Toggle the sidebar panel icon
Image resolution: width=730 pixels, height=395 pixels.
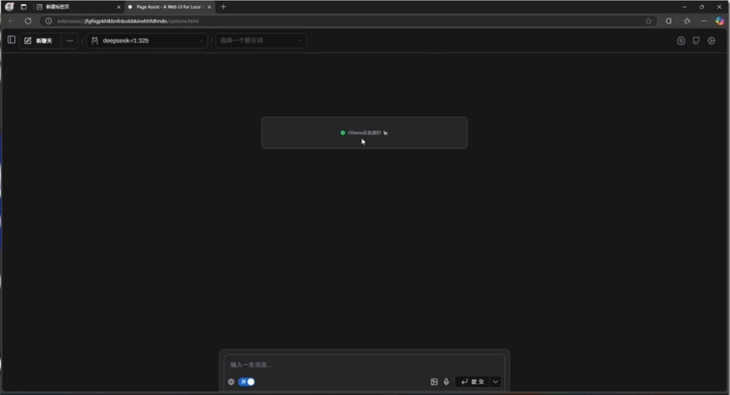(x=12, y=40)
